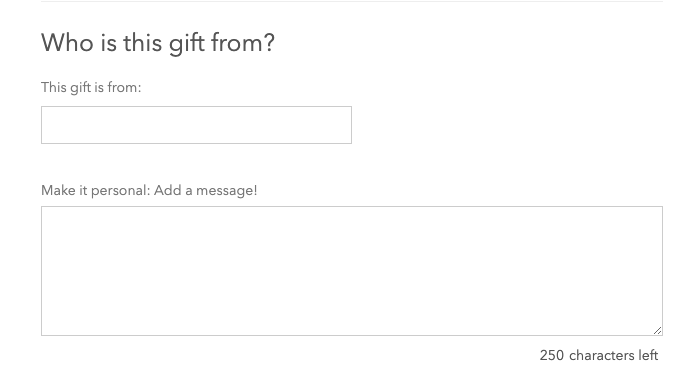This screenshot has height=386, width=681.
Task: Place cursor in the gift sender name field
Action: point(196,125)
